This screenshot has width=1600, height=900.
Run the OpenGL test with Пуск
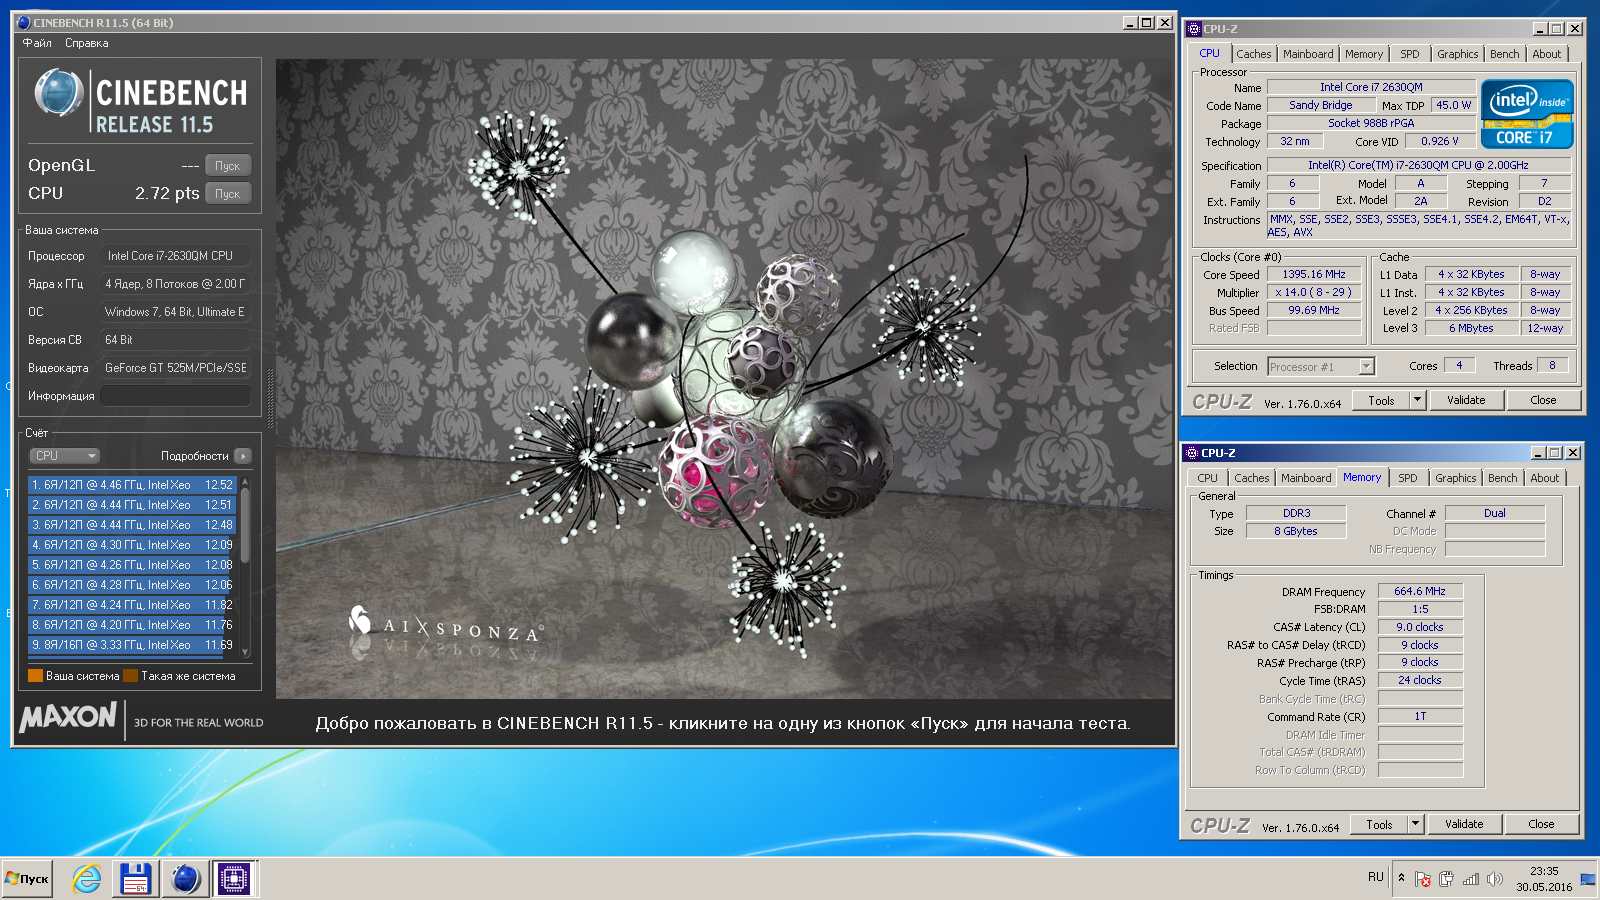[x=228, y=166]
